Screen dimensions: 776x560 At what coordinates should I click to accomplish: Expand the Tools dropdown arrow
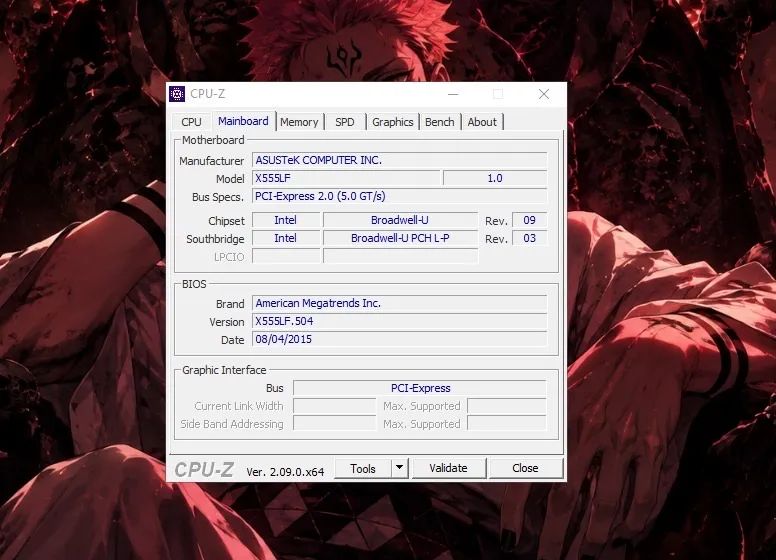399,468
